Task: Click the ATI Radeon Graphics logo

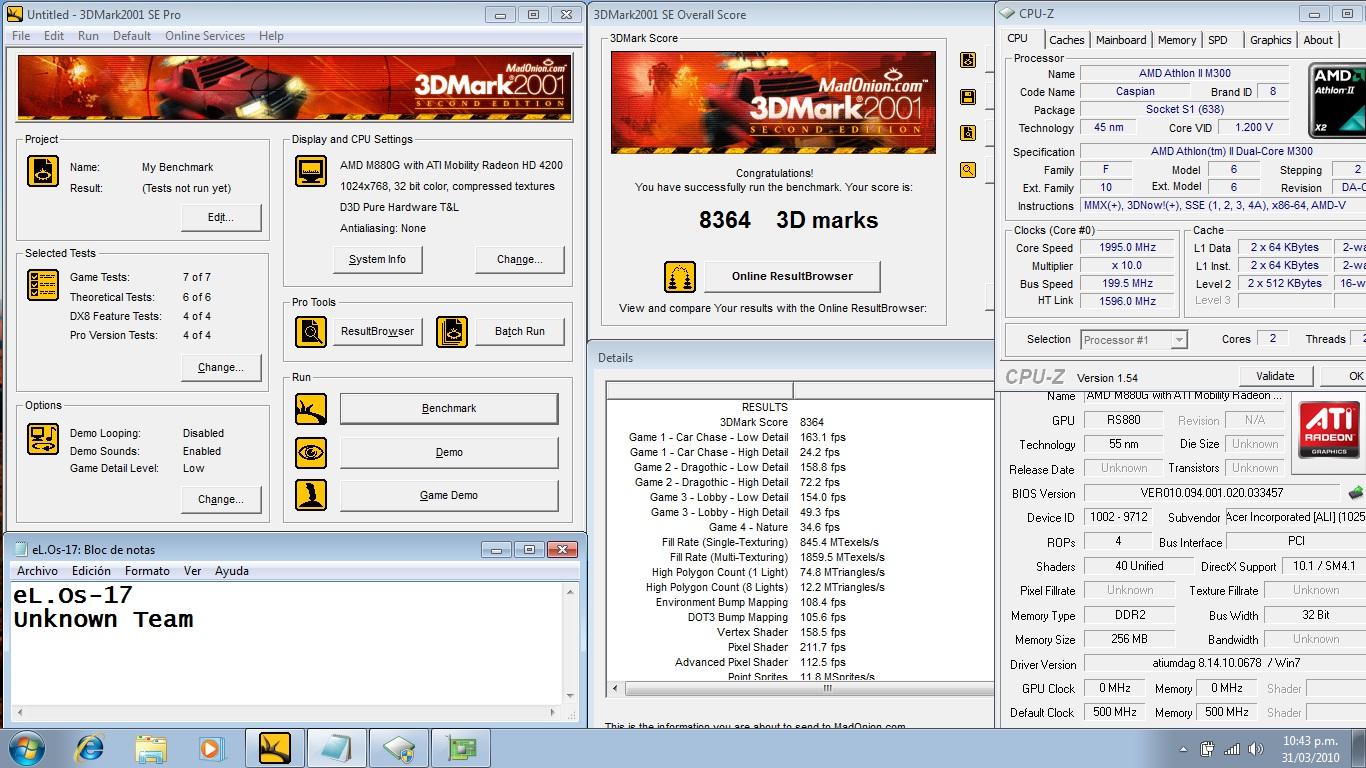Action: pyautogui.click(x=1329, y=429)
